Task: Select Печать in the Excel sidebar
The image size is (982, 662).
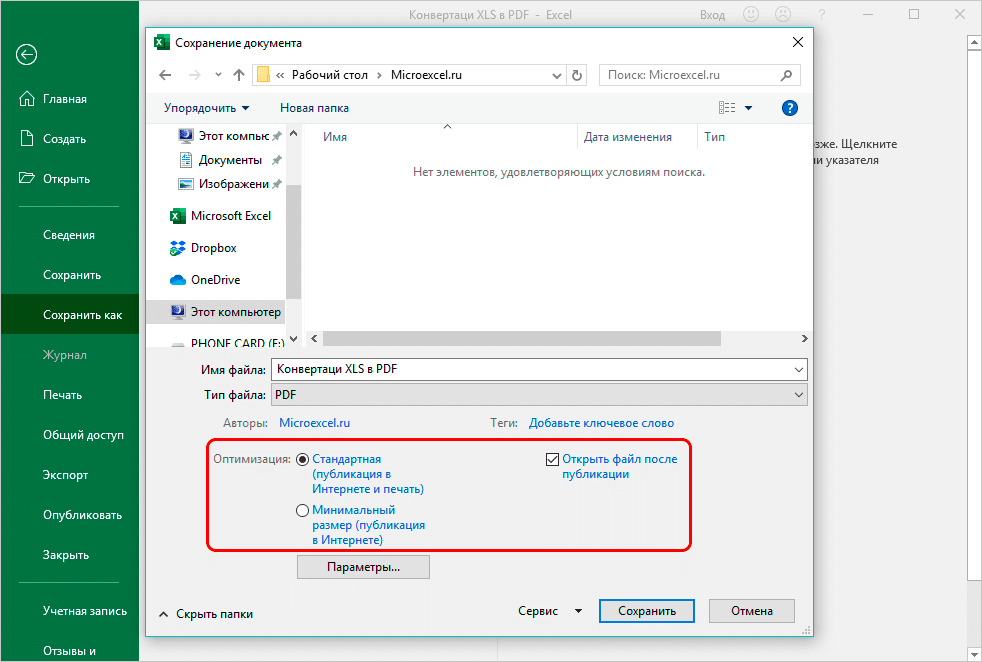Action: [62, 394]
